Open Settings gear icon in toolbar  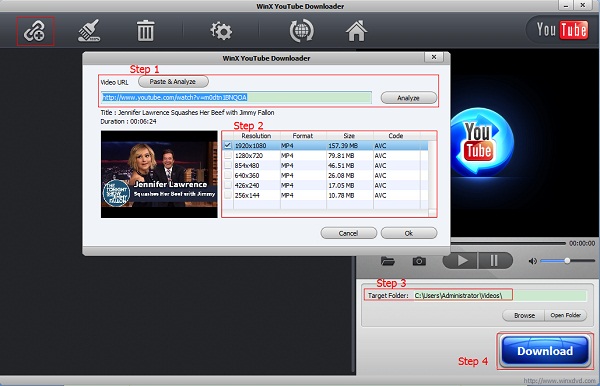pos(221,31)
